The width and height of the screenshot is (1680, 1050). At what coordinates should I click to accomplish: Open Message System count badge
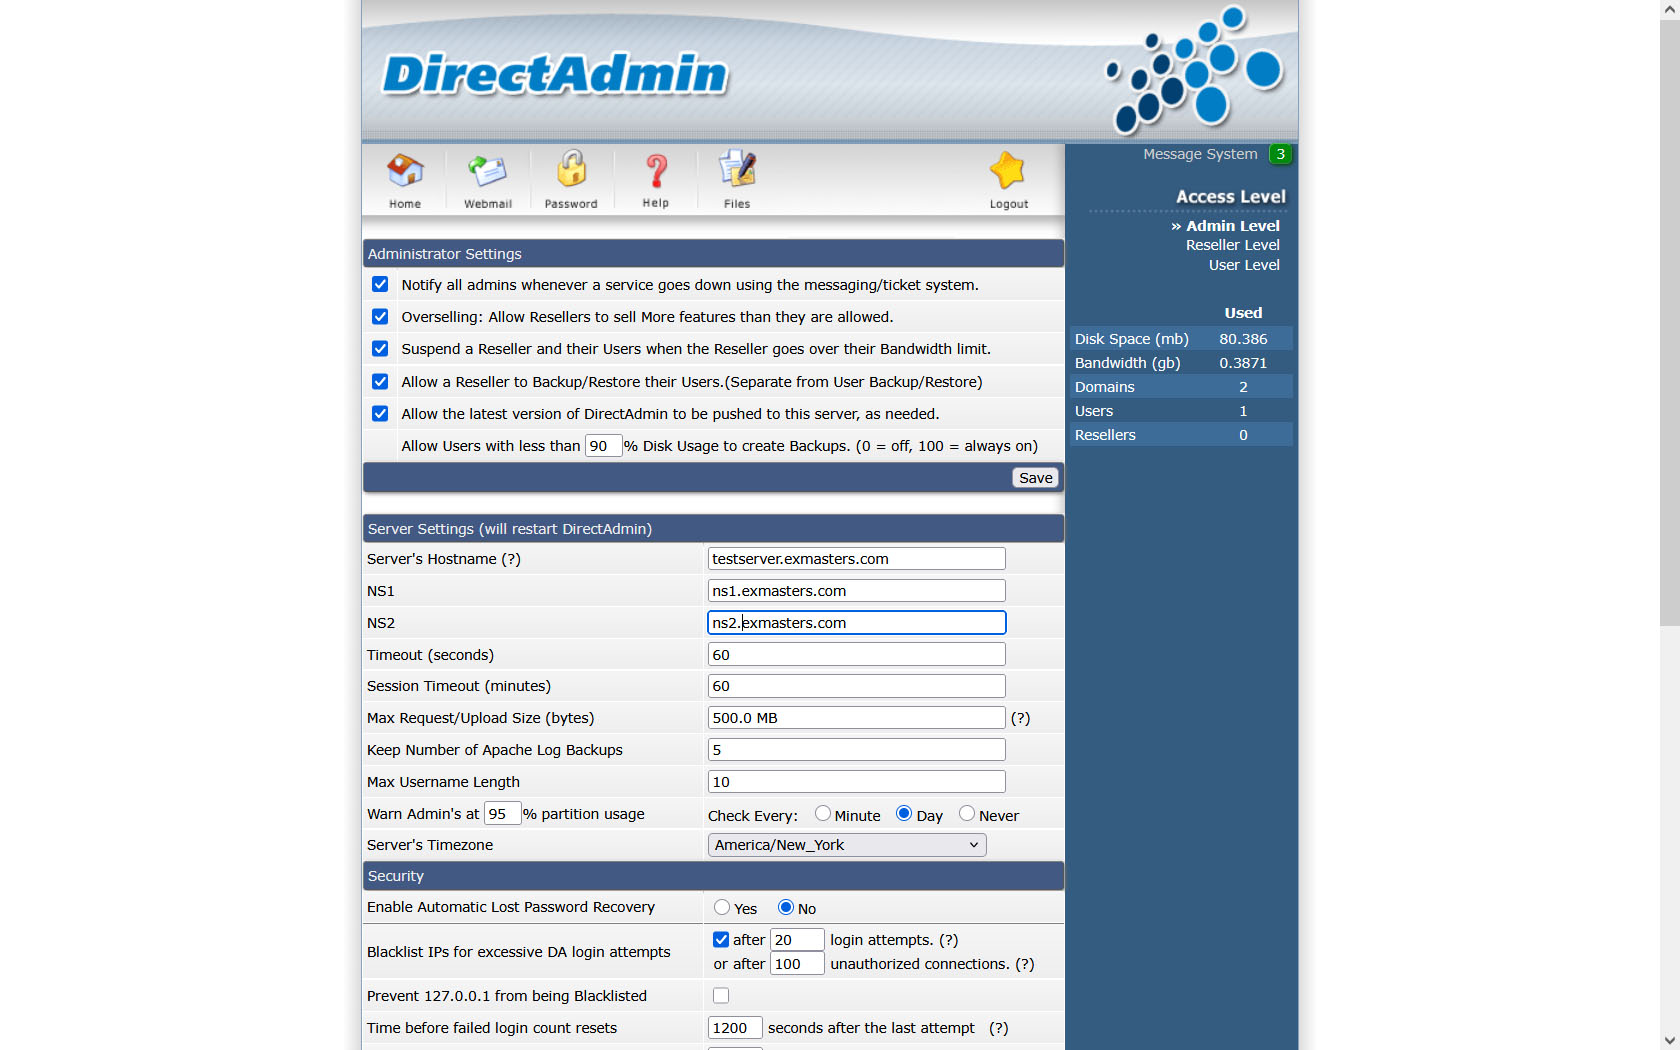[x=1280, y=154]
